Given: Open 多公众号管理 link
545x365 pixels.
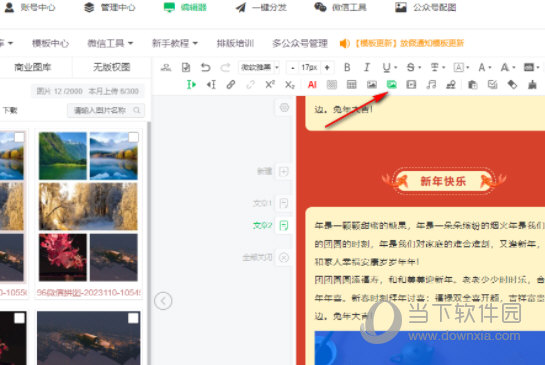Looking at the screenshot, I should click(300, 43).
